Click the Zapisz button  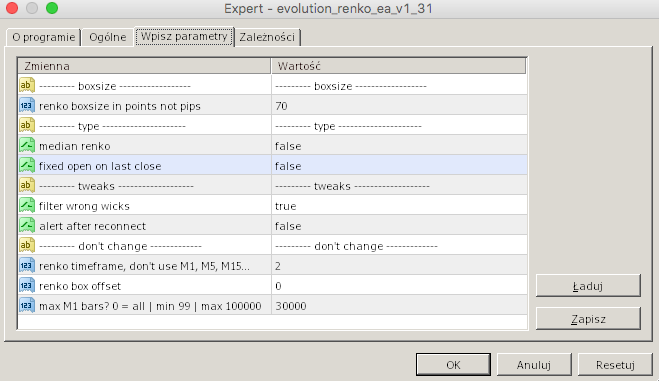pyautogui.click(x=588, y=319)
